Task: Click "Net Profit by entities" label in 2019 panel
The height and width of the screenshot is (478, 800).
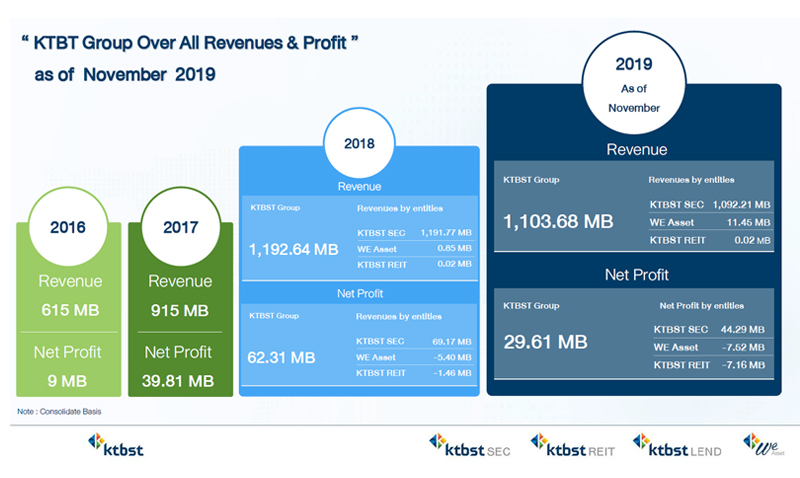Action: click(x=702, y=306)
